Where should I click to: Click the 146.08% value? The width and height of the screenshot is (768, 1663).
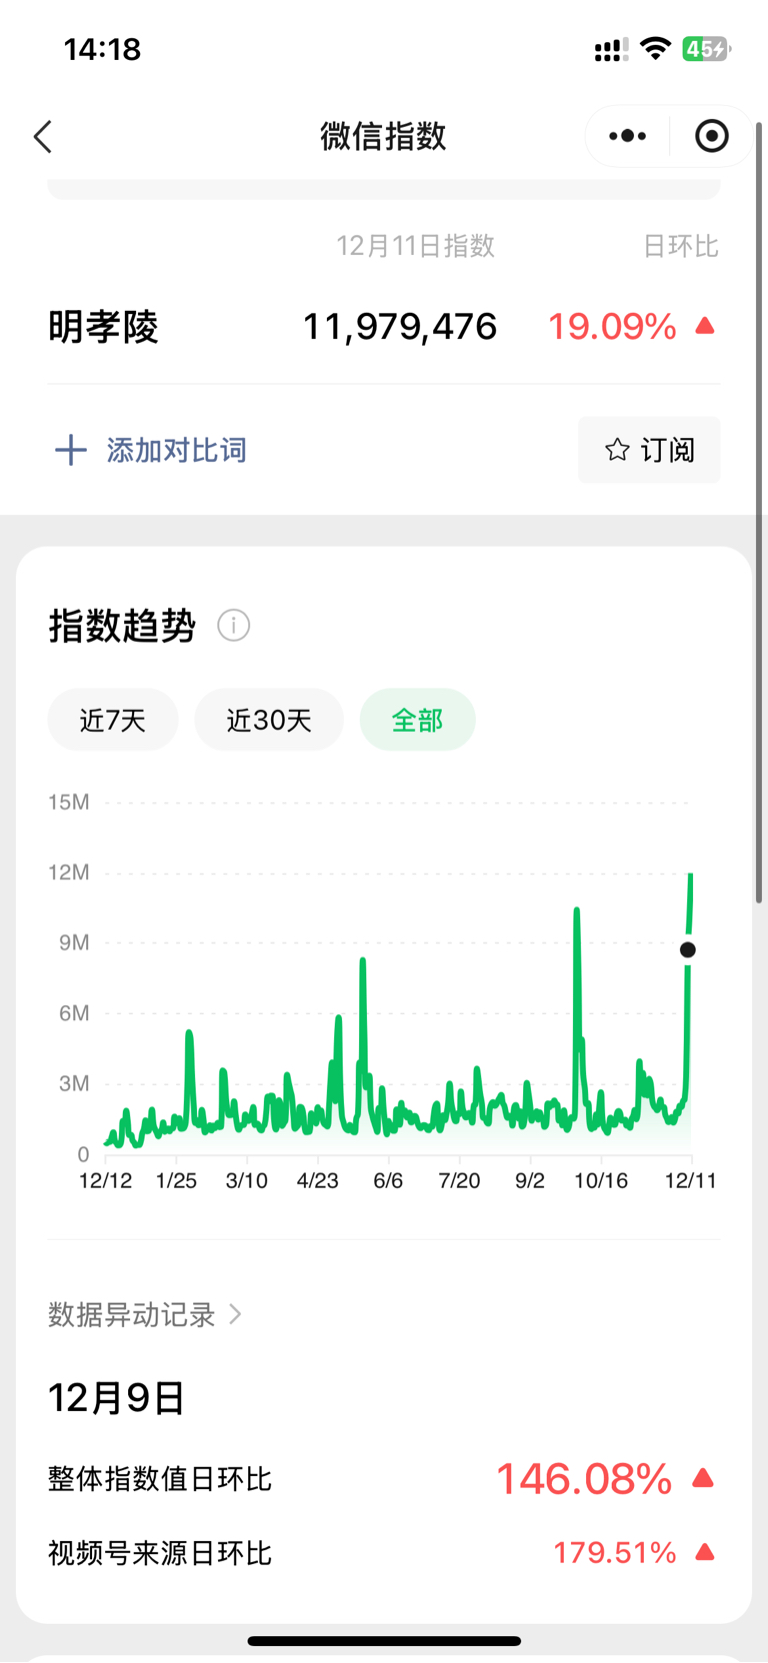tap(584, 1478)
